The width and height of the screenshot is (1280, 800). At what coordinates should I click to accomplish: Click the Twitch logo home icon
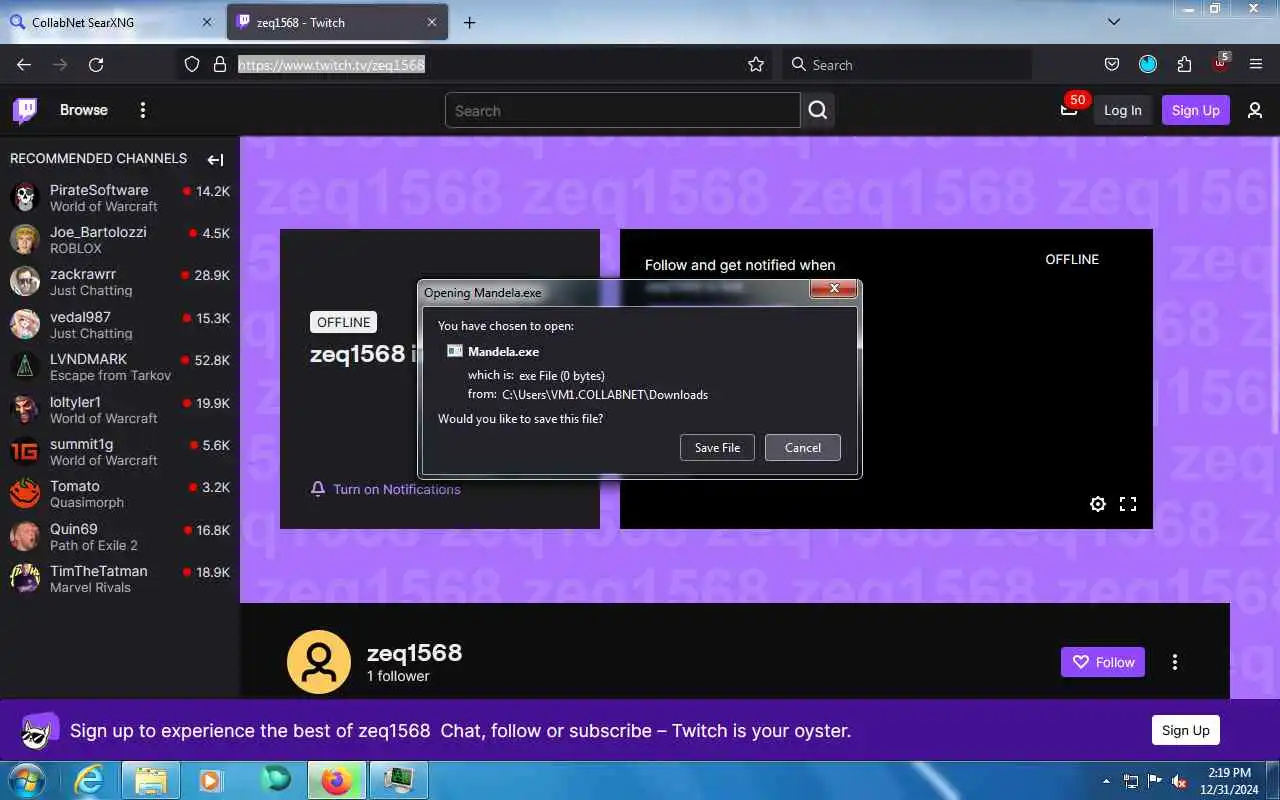click(25, 110)
